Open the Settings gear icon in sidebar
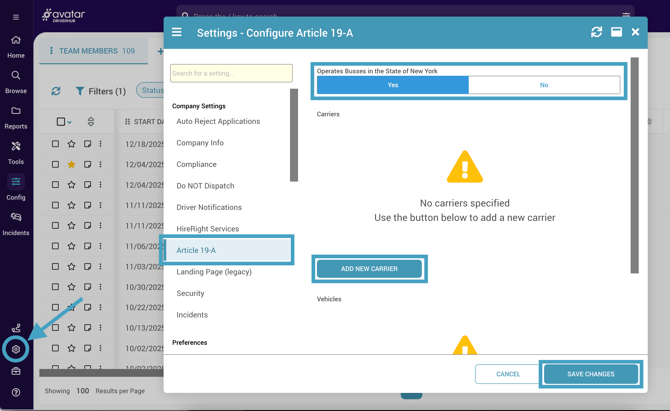This screenshot has width=670, height=411. point(16,349)
